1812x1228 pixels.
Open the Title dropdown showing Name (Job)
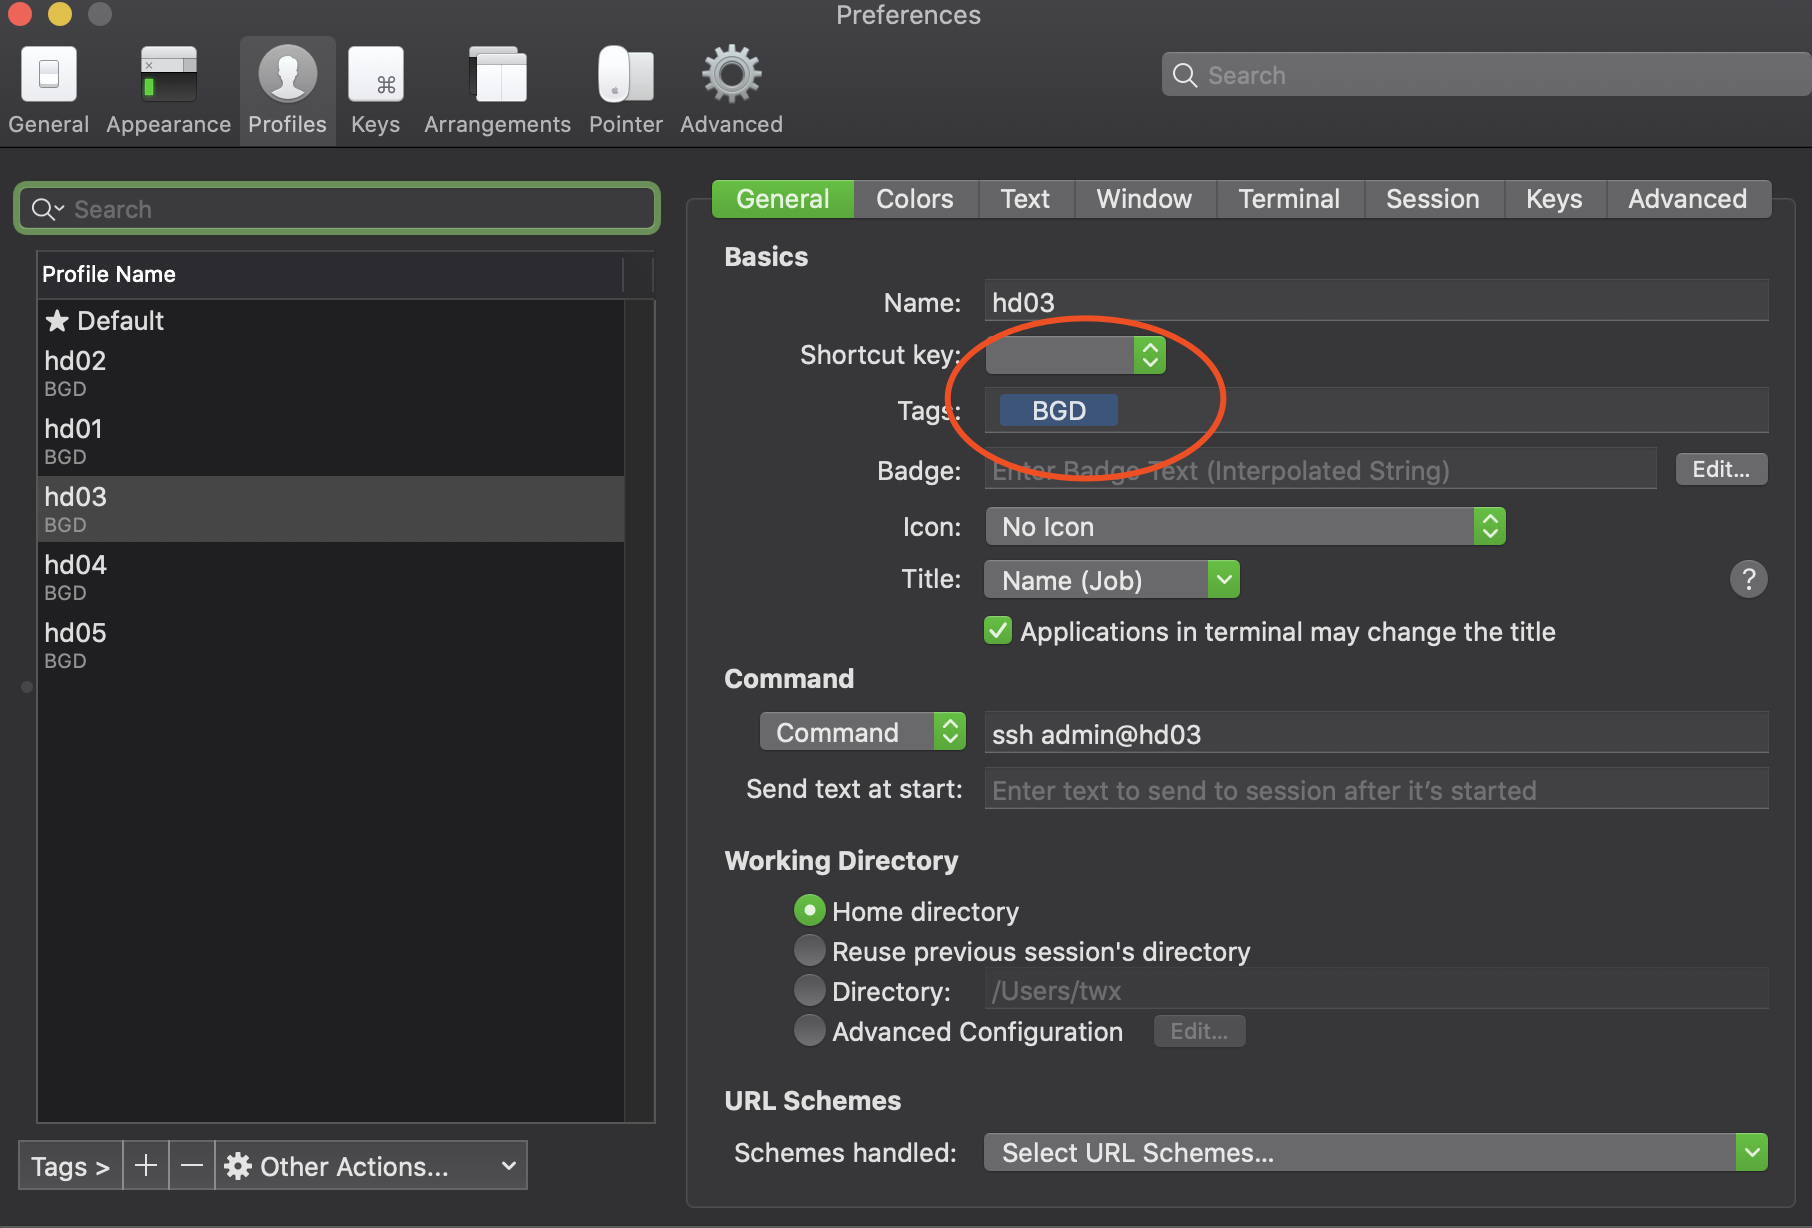pyautogui.click(x=1112, y=579)
